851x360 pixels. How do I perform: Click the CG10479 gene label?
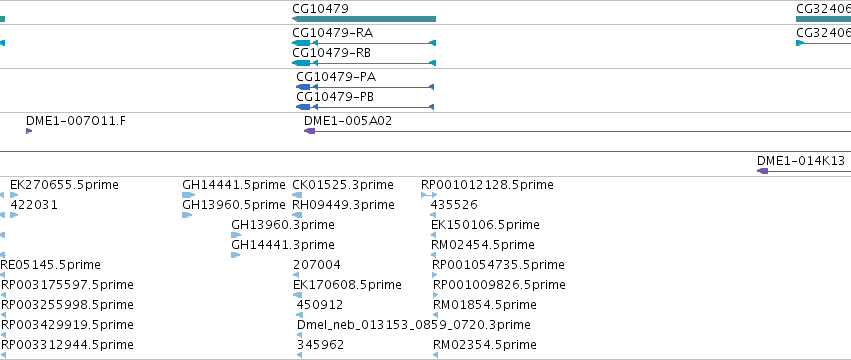pos(320,9)
